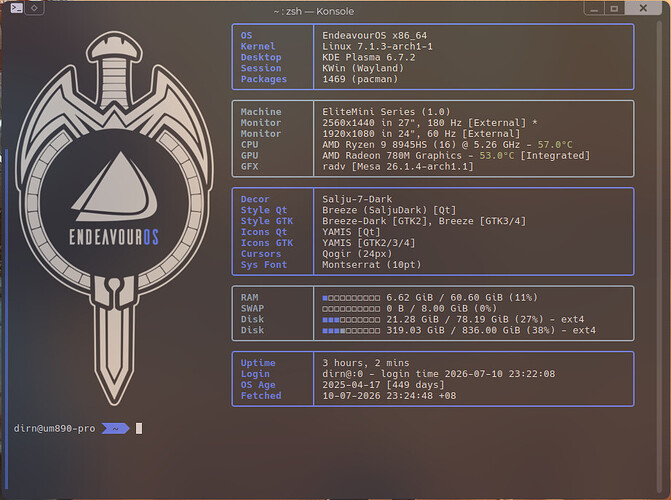The width and height of the screenshot is (671, 500).
Task: Click the 'Packages' label
Action: [x=264, y=79]
